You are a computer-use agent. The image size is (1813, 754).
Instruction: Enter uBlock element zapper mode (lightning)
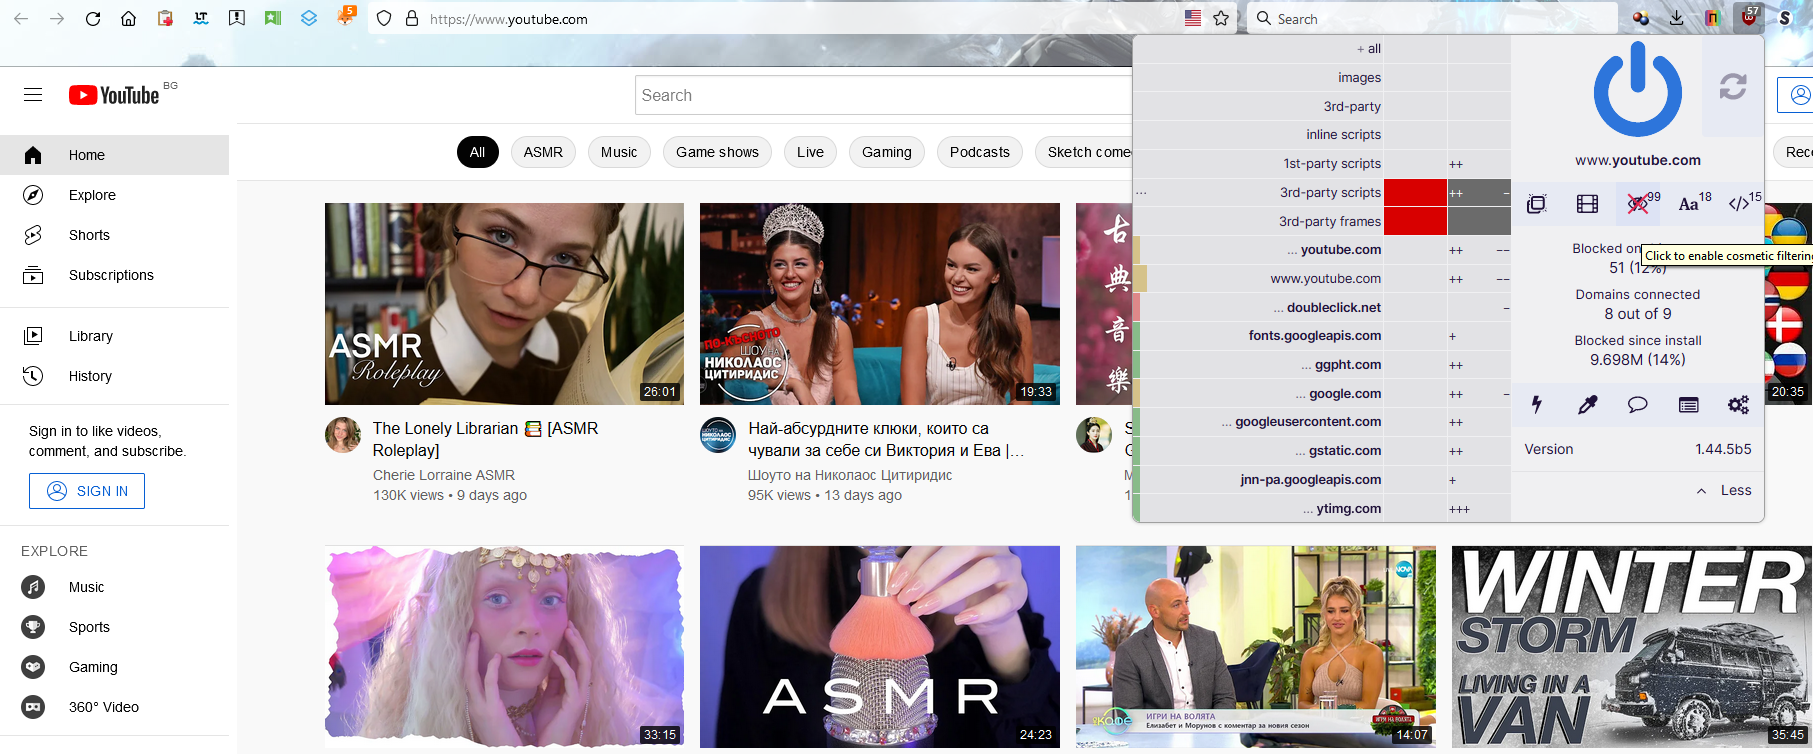click(1537, 404)
